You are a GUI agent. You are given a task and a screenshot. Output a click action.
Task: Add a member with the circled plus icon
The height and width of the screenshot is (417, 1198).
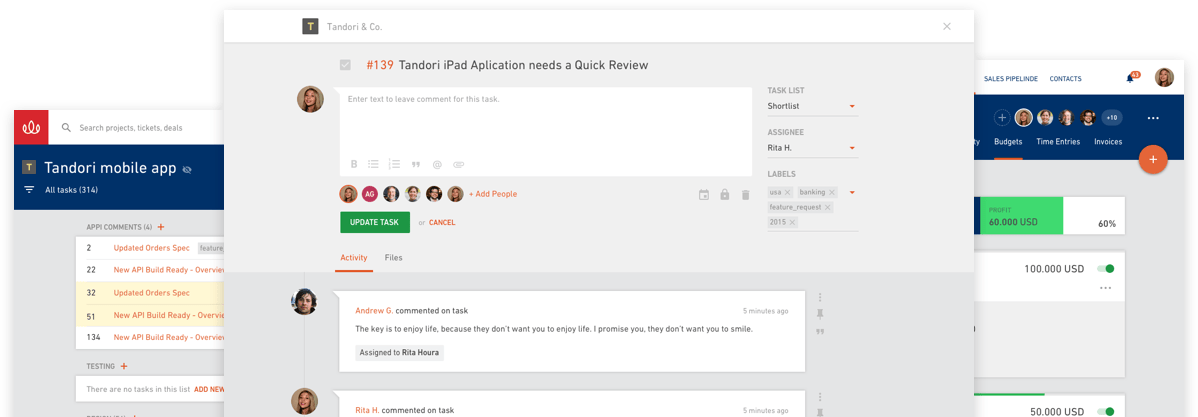pos(1002,118)
